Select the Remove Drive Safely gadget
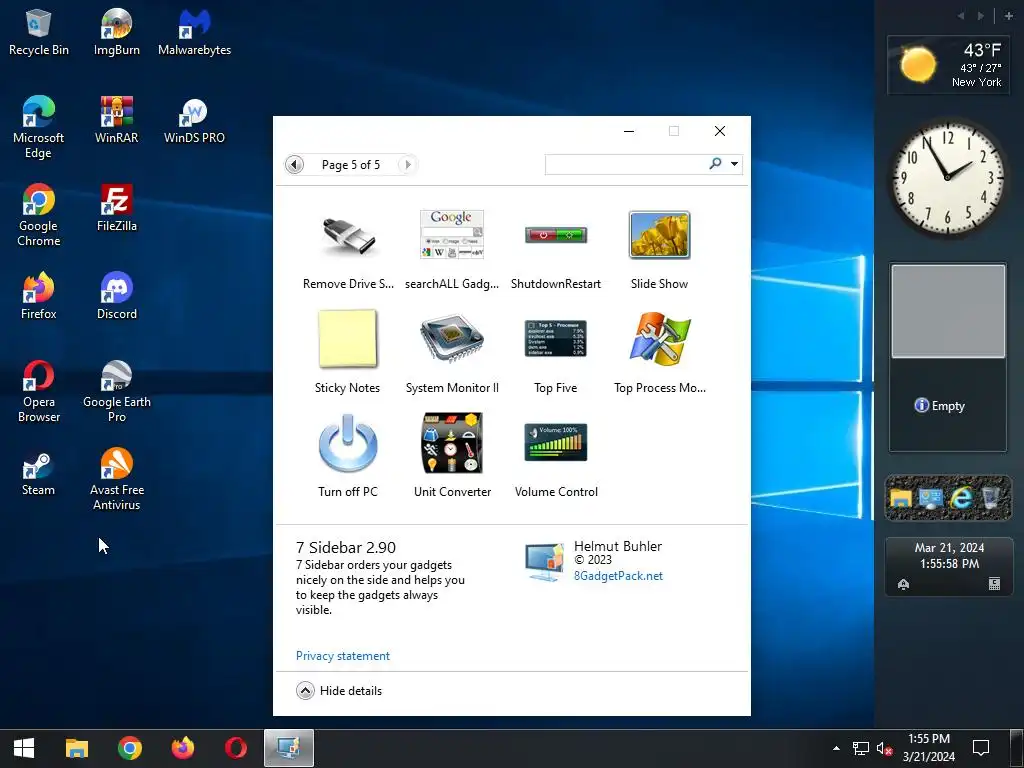Image resolution: width=1024 pixels, height=768 pixels. click(348, 249)
